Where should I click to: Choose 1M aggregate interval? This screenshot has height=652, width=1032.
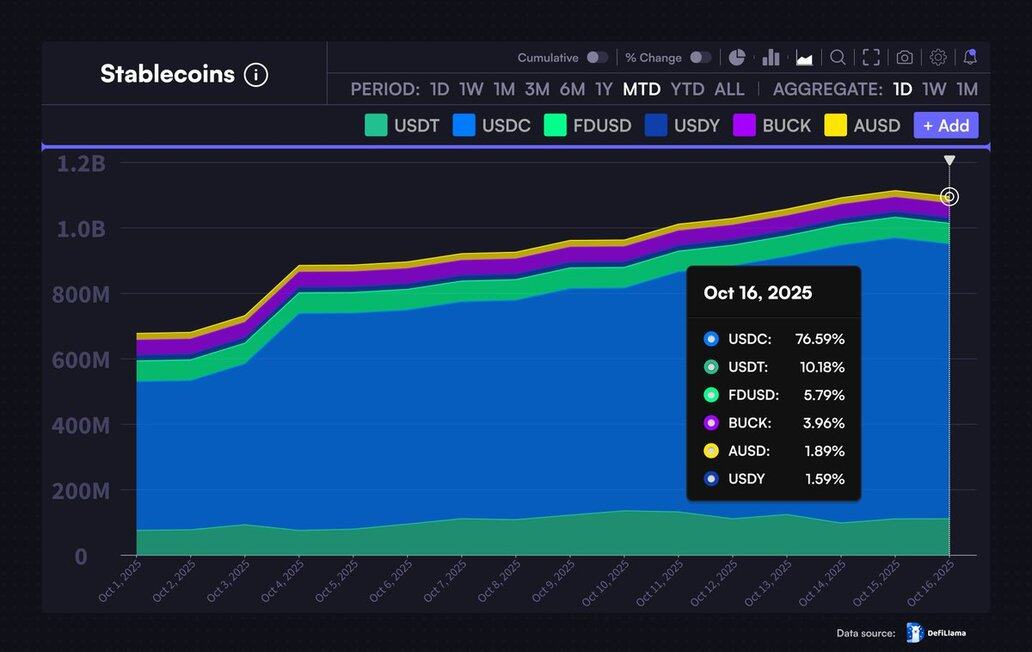966,89
